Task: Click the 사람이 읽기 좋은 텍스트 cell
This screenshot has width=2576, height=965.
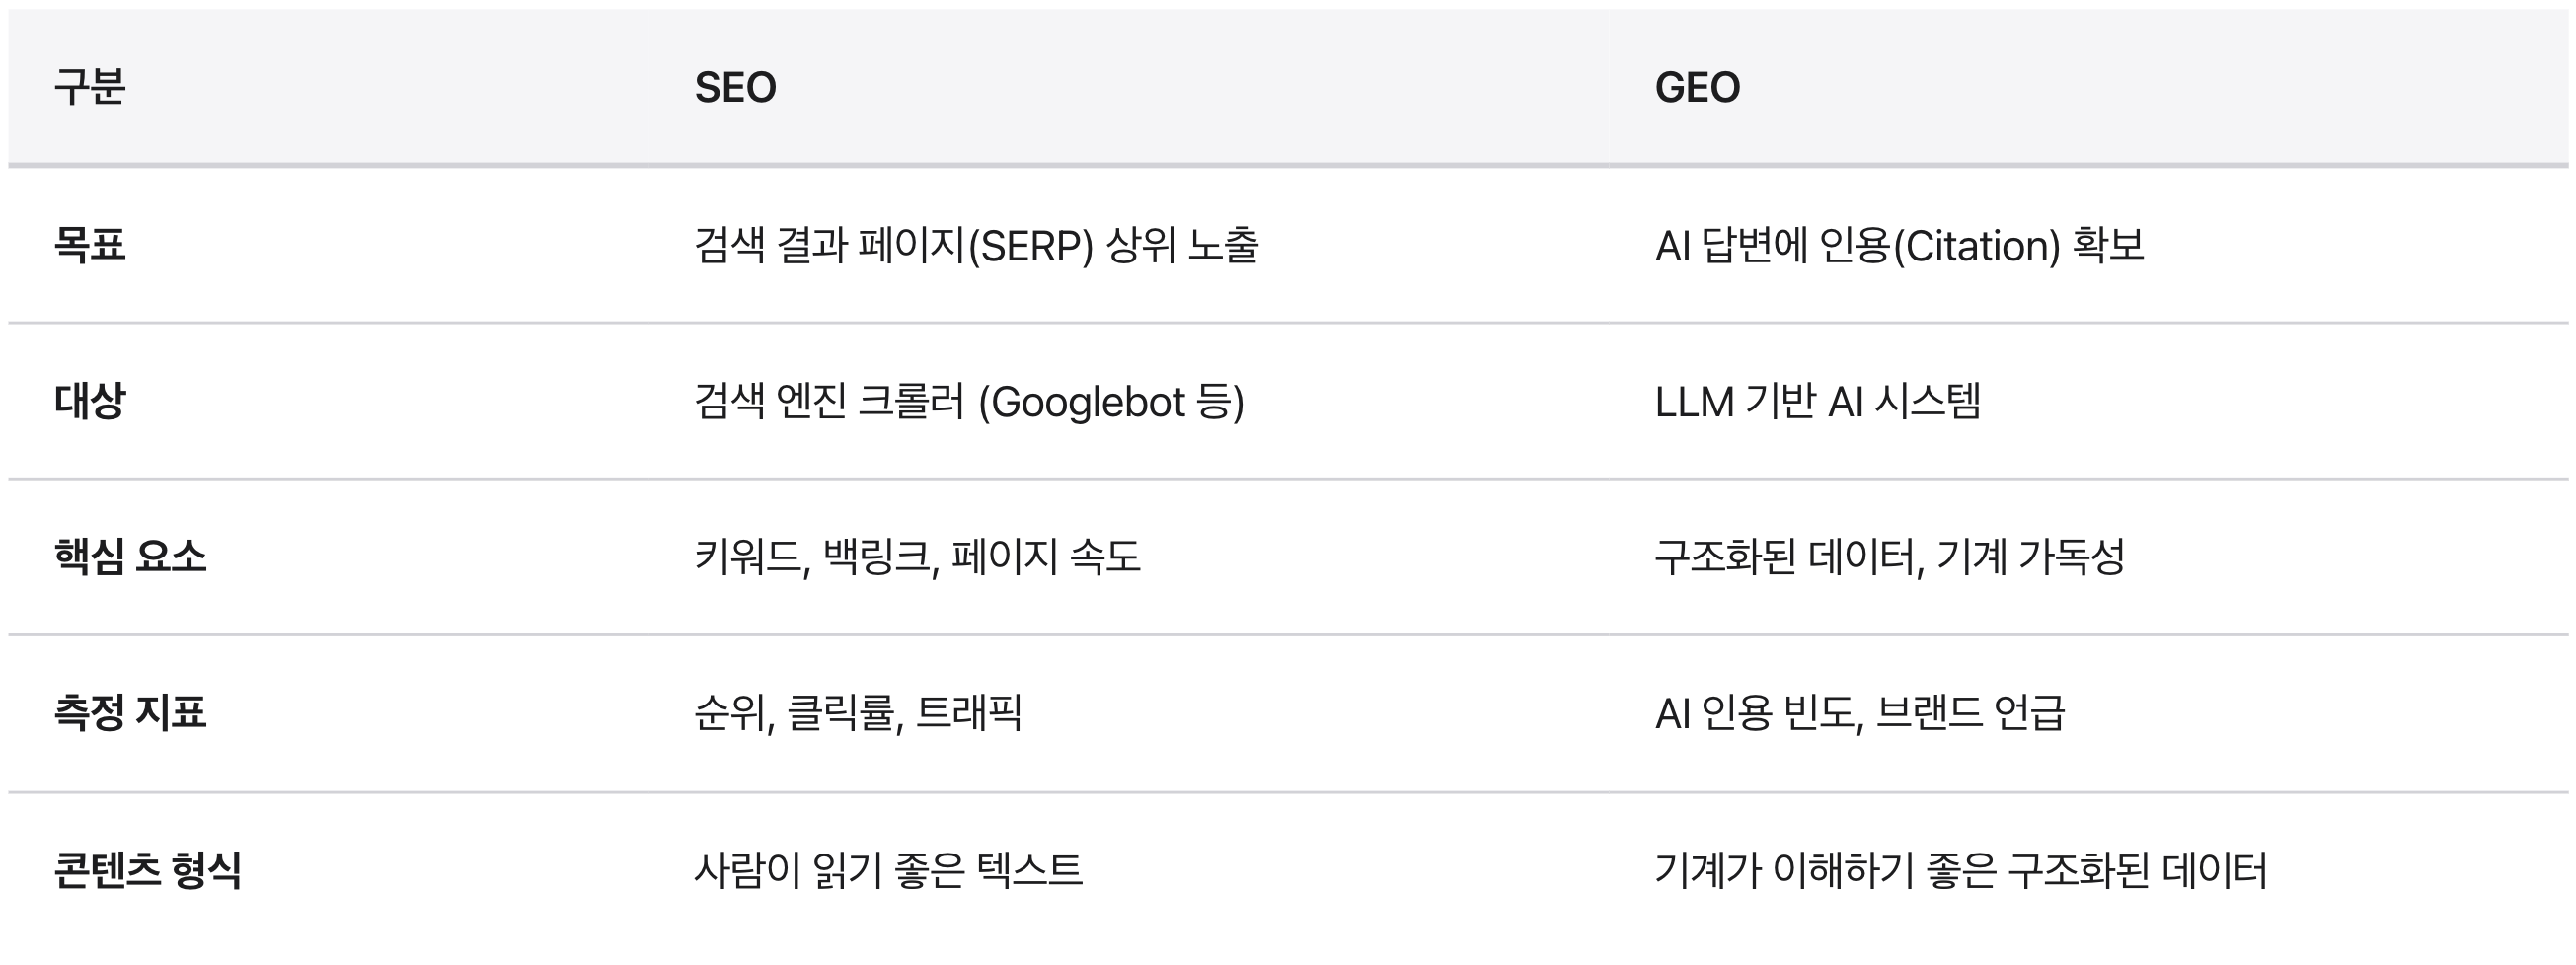Action: (888, 870)
